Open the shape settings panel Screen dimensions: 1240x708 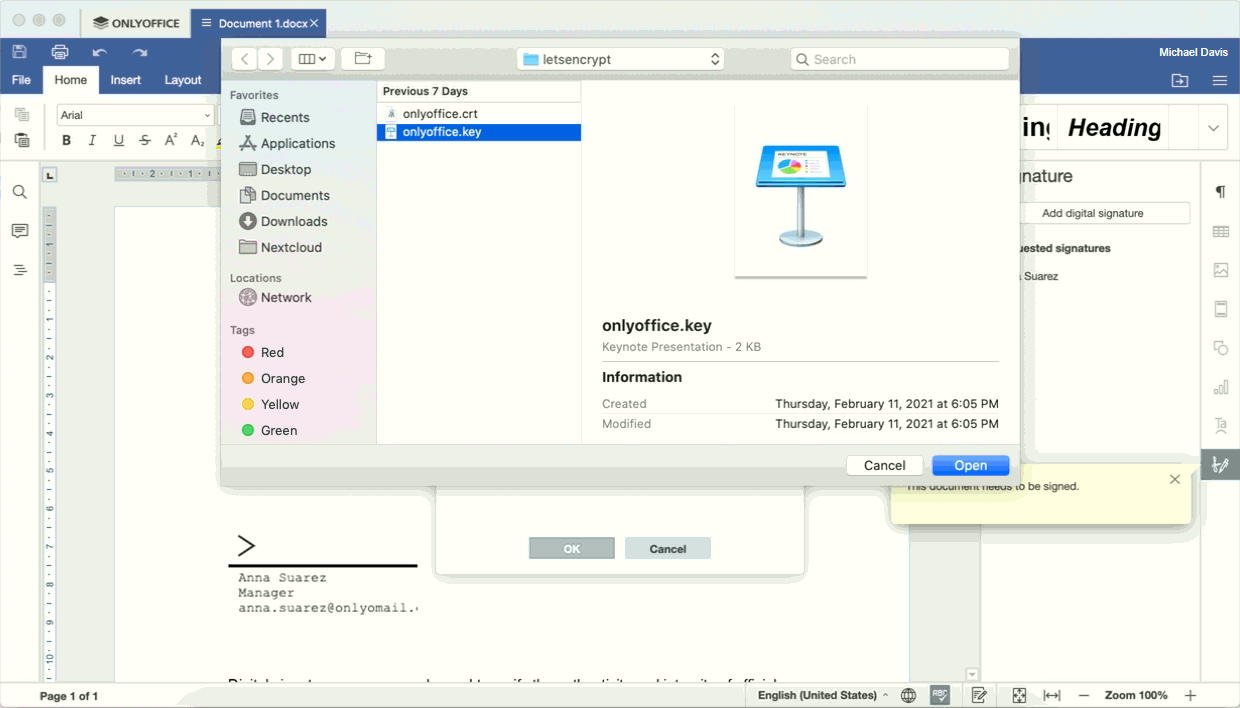pyautogui.click(x=1220, y=348)
